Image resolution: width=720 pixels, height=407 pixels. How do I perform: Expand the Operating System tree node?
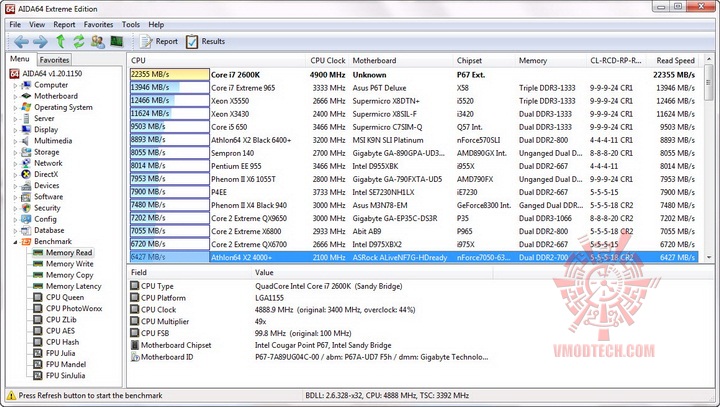click(15, 107)
